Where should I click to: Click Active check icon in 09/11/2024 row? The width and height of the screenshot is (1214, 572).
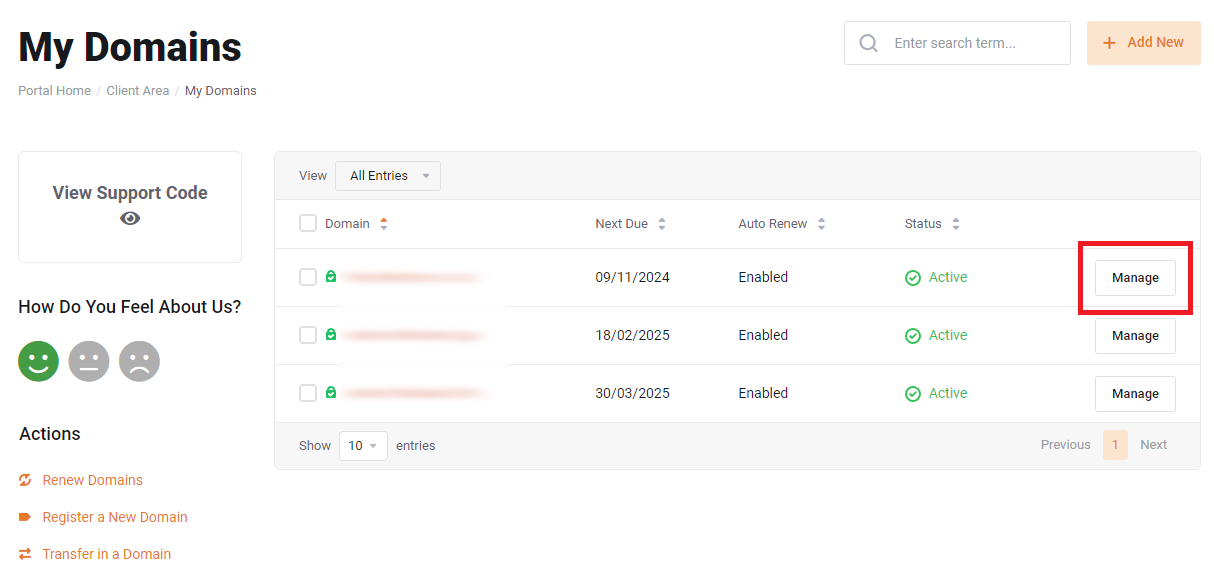(x=913, y=278)
